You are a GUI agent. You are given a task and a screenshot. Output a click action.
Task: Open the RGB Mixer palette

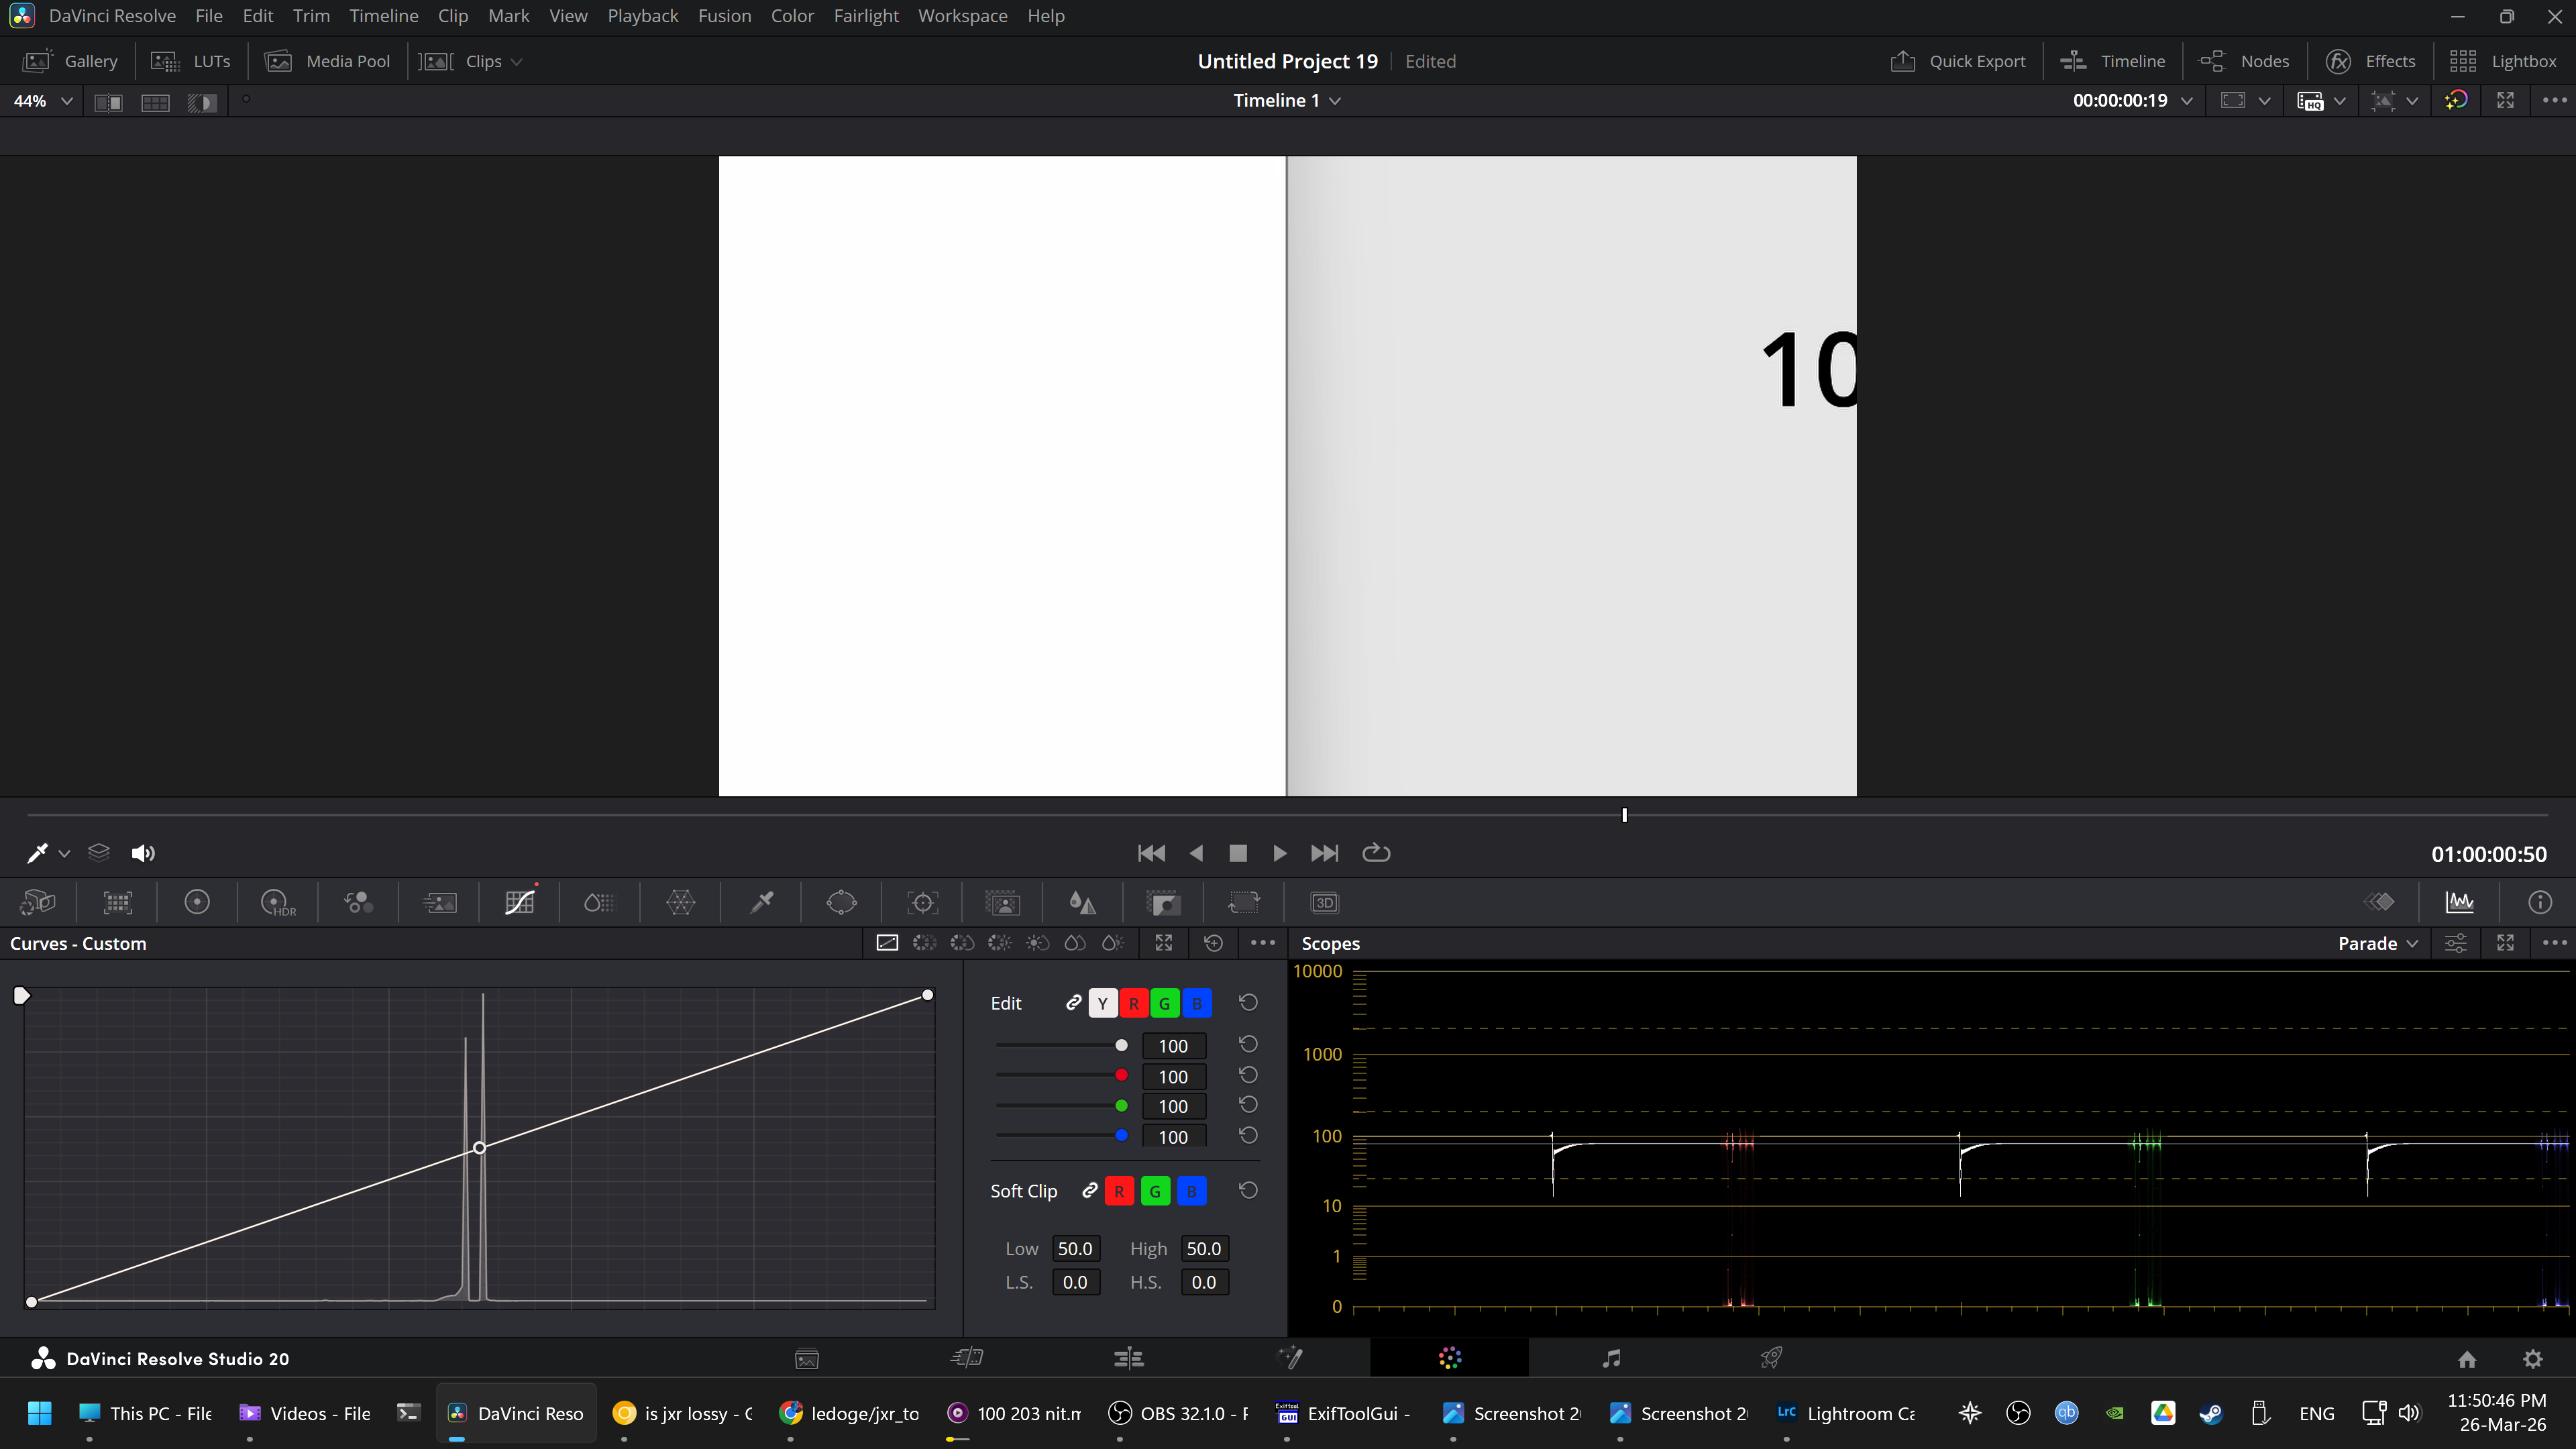[358, 903]
